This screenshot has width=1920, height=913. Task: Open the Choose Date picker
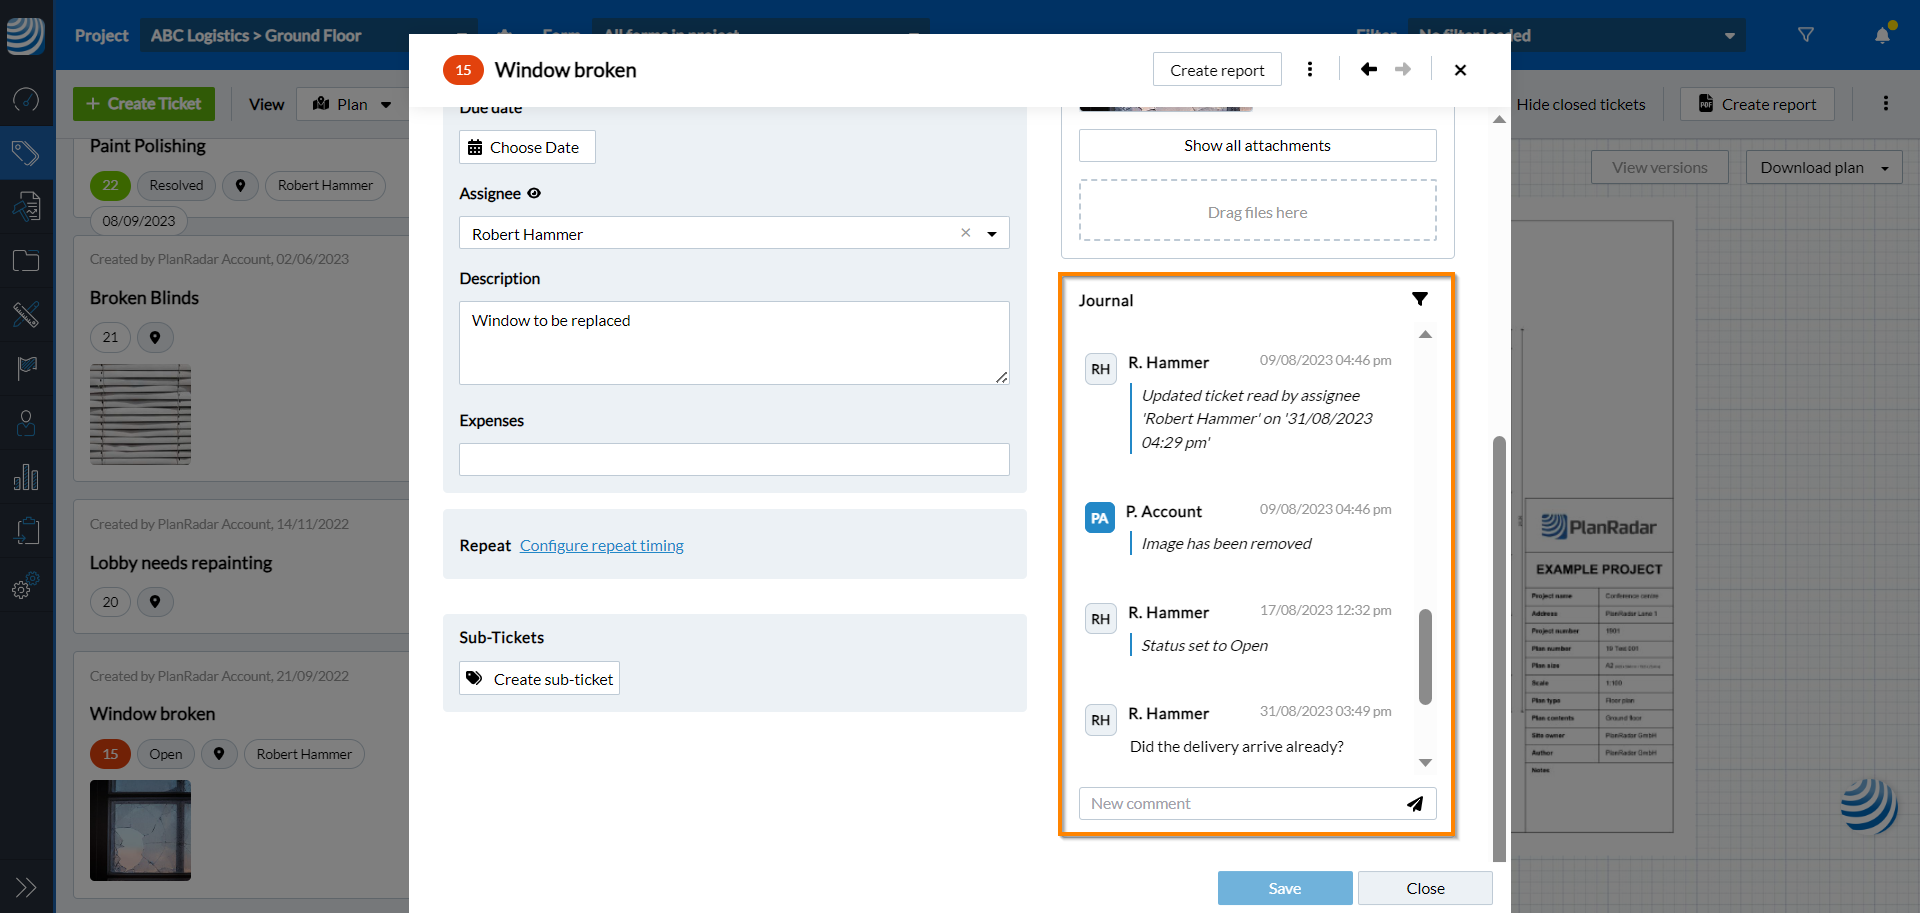point(526,147)
